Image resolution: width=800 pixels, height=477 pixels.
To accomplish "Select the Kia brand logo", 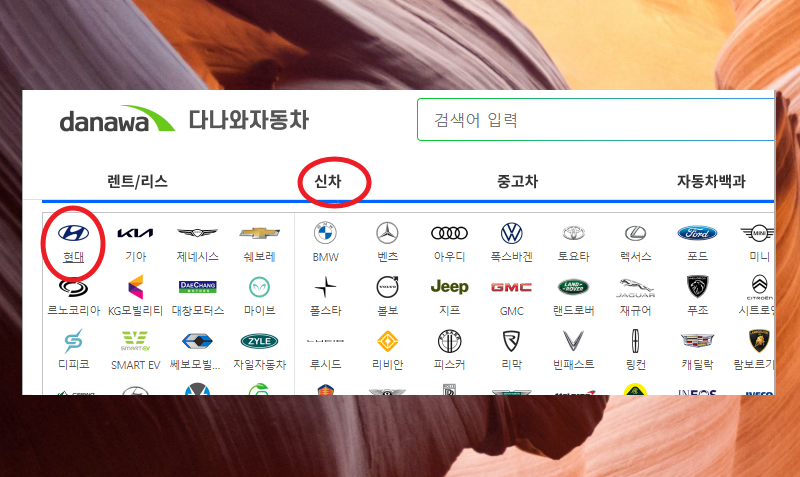I will (135, 233).
